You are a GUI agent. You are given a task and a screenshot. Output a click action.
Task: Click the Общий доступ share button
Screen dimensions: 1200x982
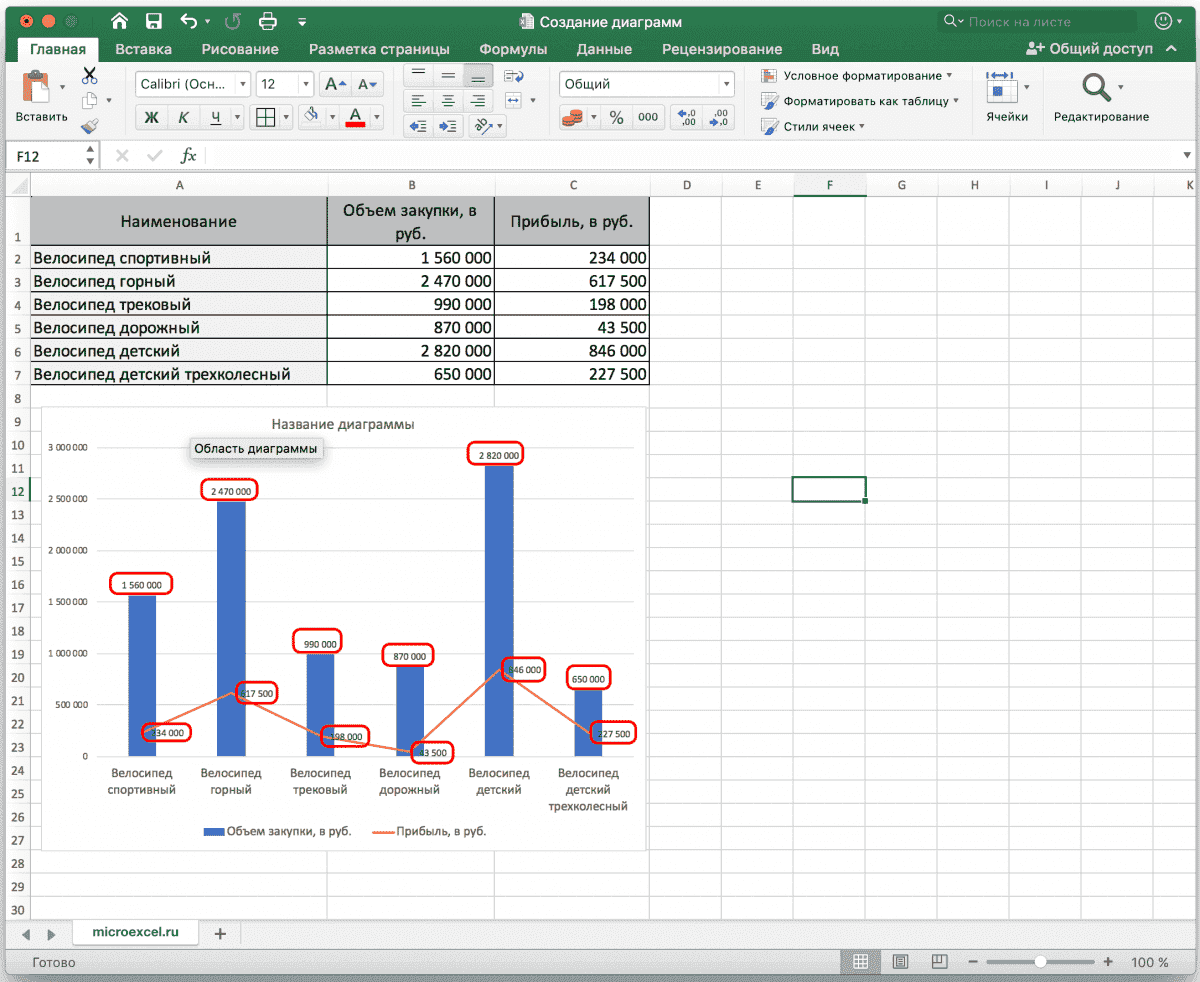tap(1089, 49)
